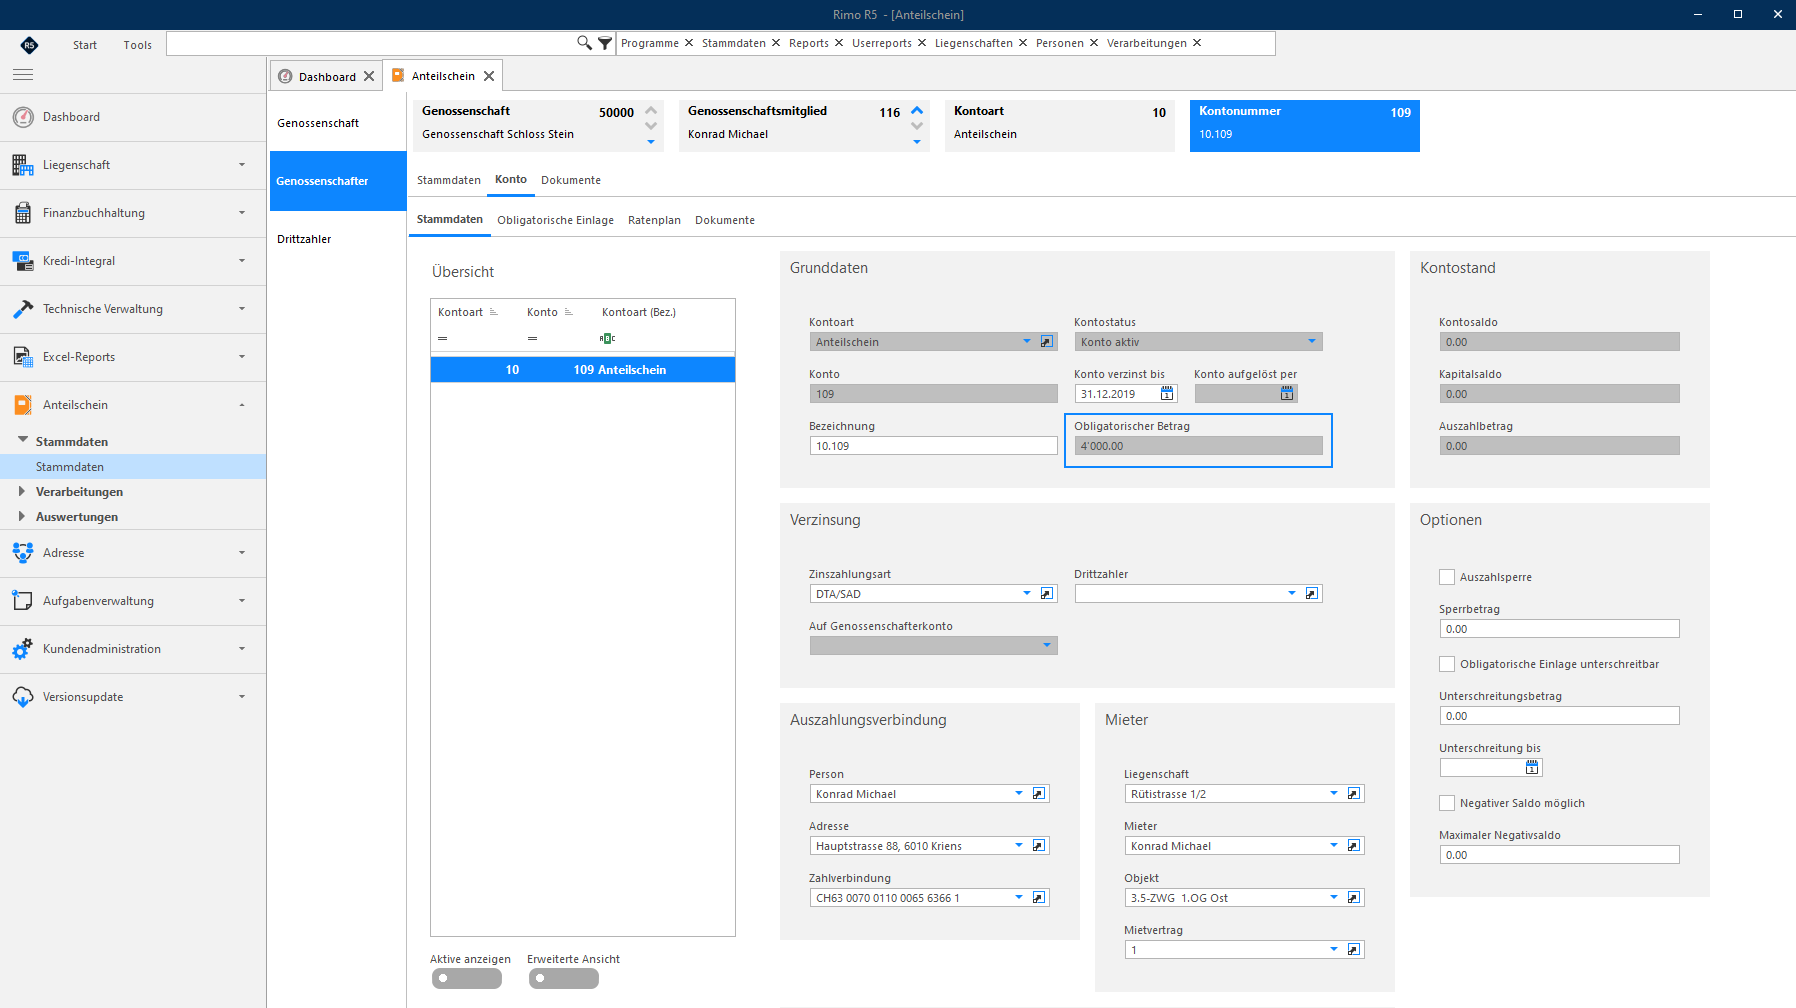Click the Excel export icon in the Übersicht grid

tap(607, 338)
